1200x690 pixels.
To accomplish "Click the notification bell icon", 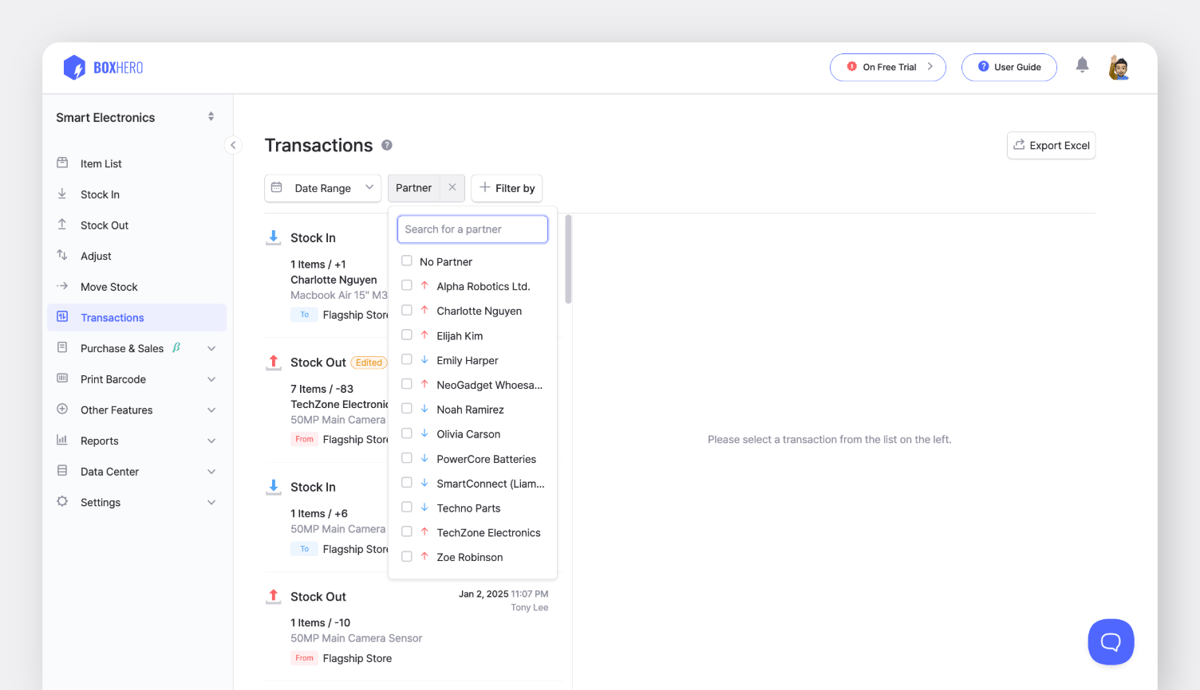I will tap(1082, 66).
